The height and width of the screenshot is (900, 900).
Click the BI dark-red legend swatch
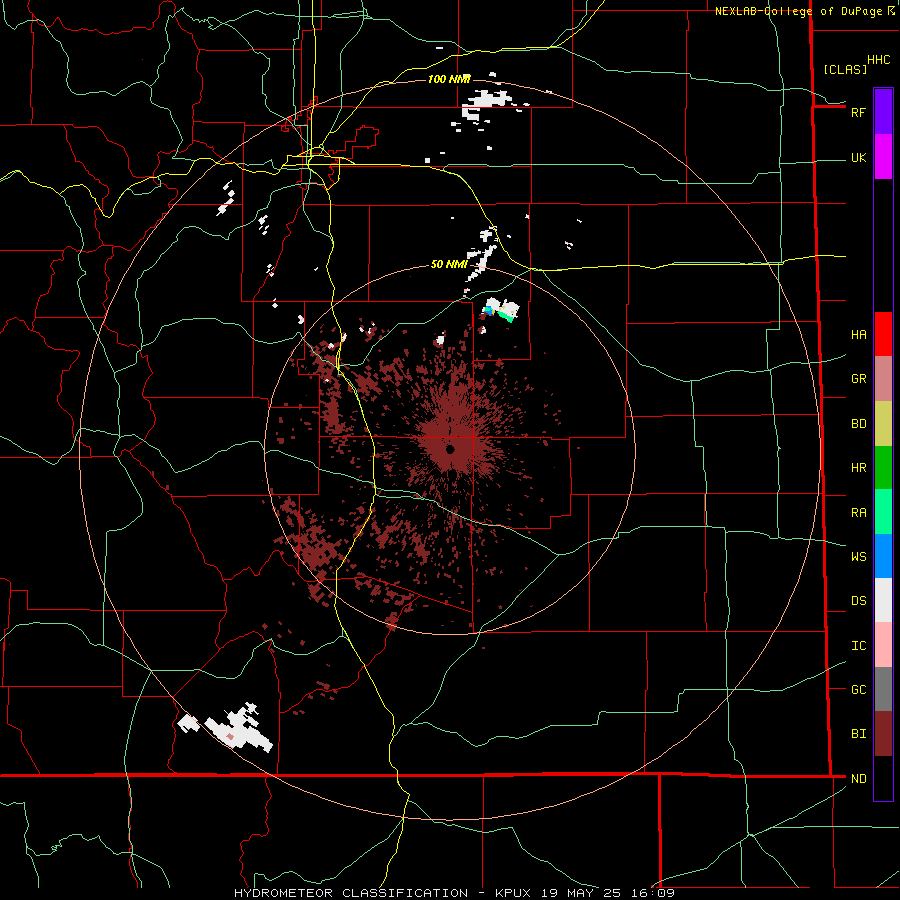point(883,734)
